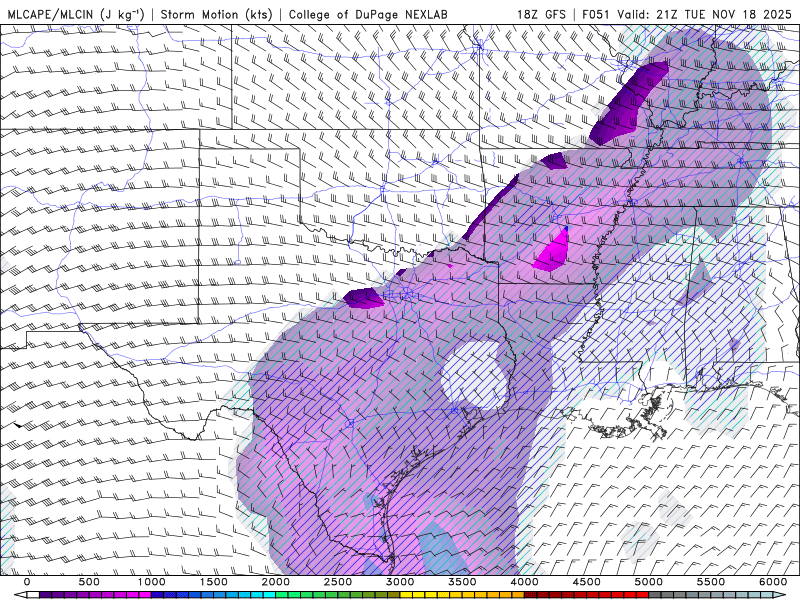Click the MLCAPE/MLCIN (J kg⁻¹) title text
The image size is (800, 600).
(x=77, y=14)
